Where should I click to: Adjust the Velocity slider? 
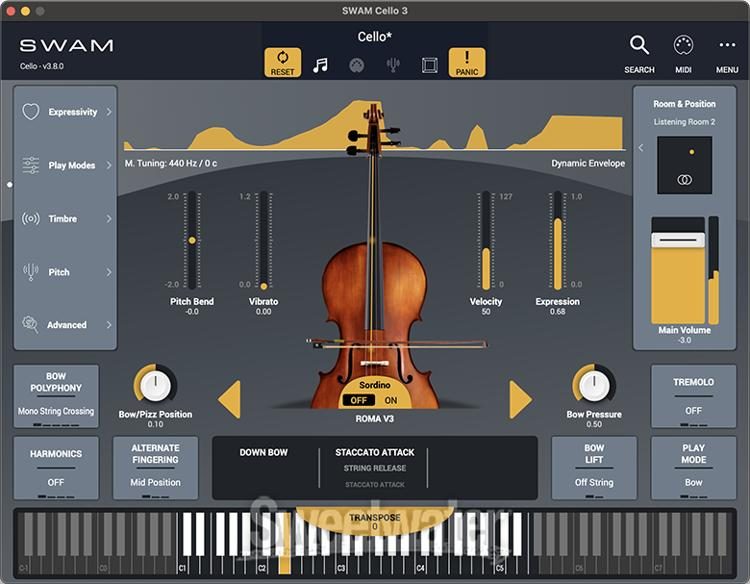click(485, 240)
